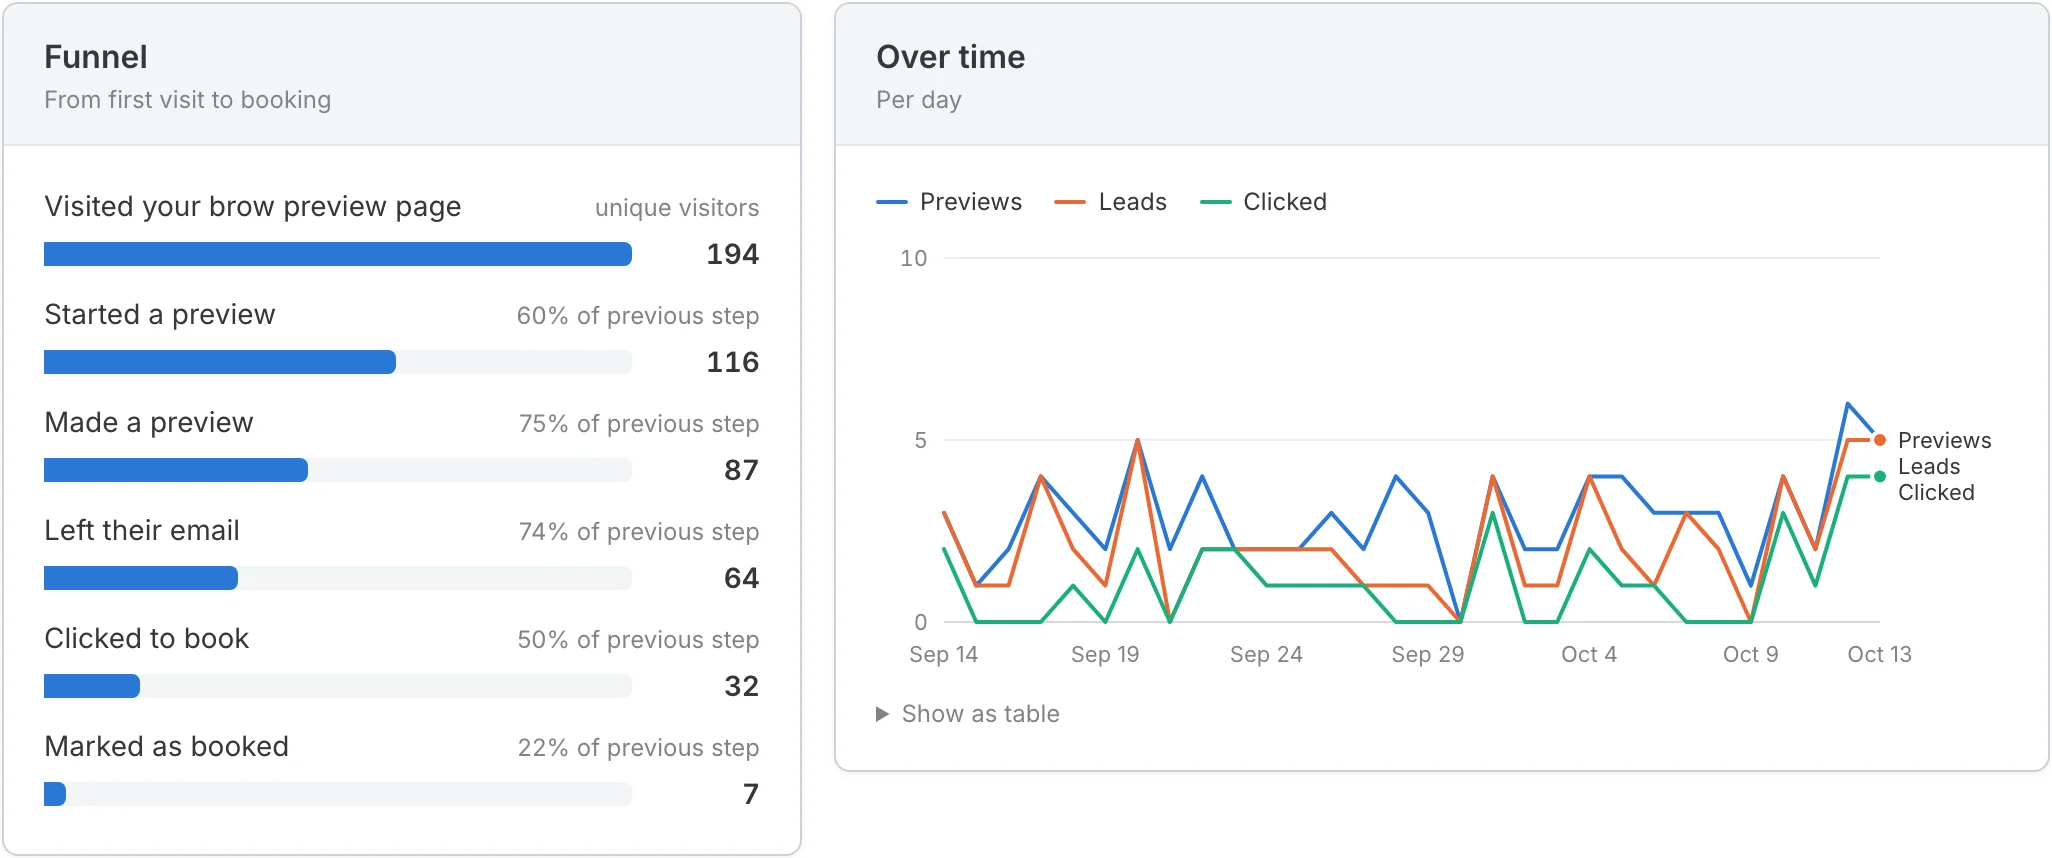The height and width of the screenshot is (858, 2052).
Task: Click the "Sep 29" axis label
Action: (1428, 654)
